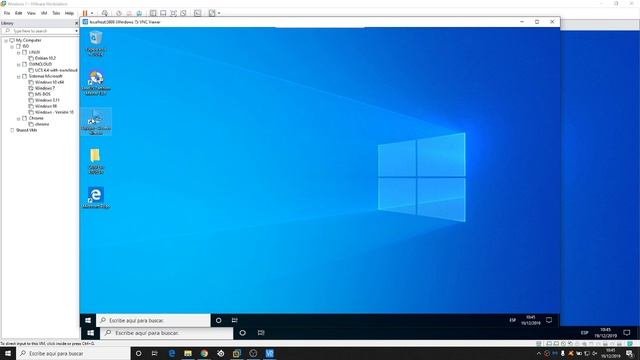Click the Send Ctrl+Alt+Del toolbar icon

(x=105, y=13)
